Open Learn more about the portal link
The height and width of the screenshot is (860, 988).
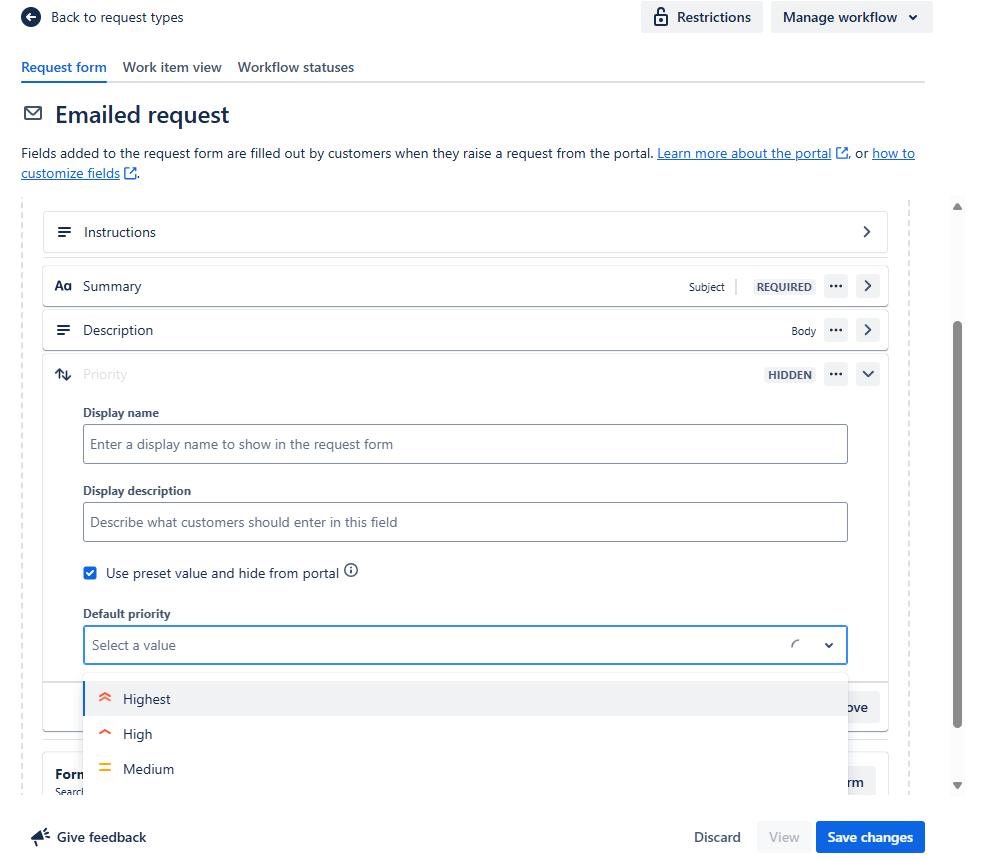click(744, 153)
